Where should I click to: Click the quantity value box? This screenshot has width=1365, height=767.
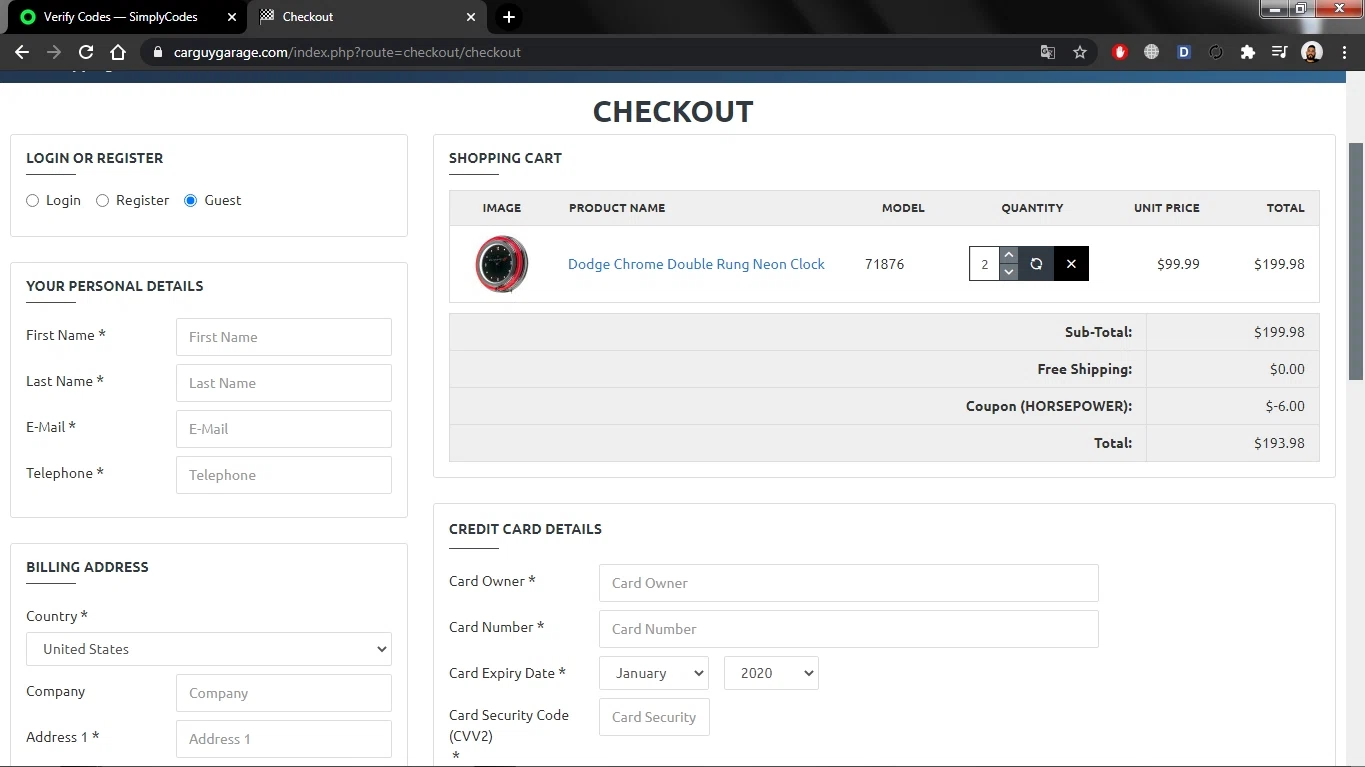(x=985, y=264)
